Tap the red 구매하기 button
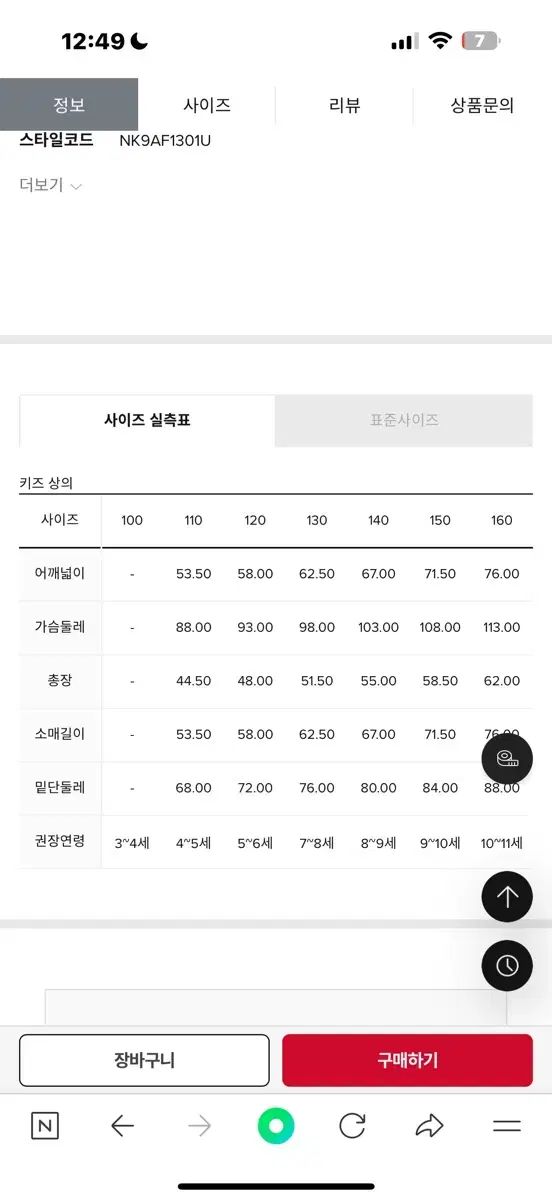Viewport: 552px width, 1200px height. pyautogui.click(x=407, y=1060)
